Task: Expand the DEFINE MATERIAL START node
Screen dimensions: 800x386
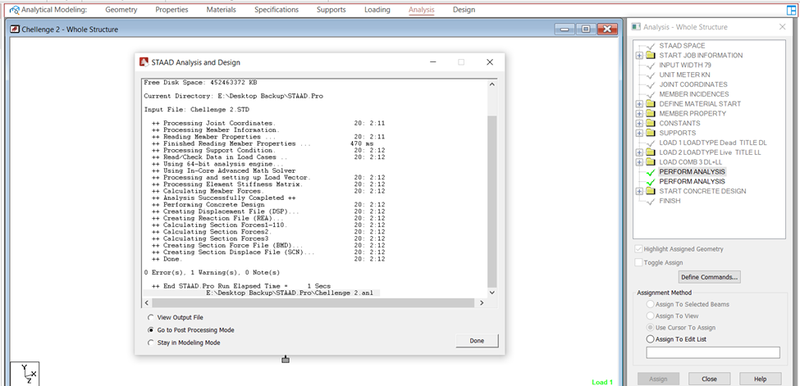Action: (639, 104)
